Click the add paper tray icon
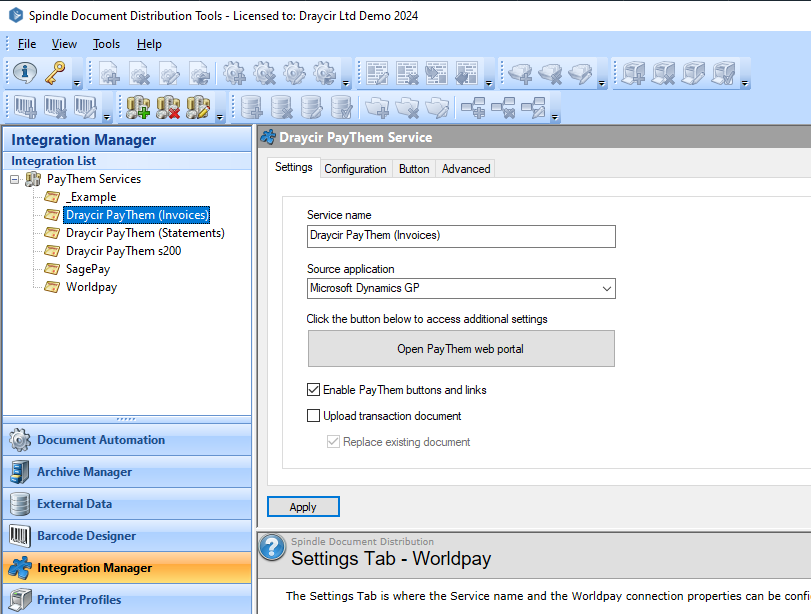The width and height of the screenshot is (811, 614). click(520, 73)
